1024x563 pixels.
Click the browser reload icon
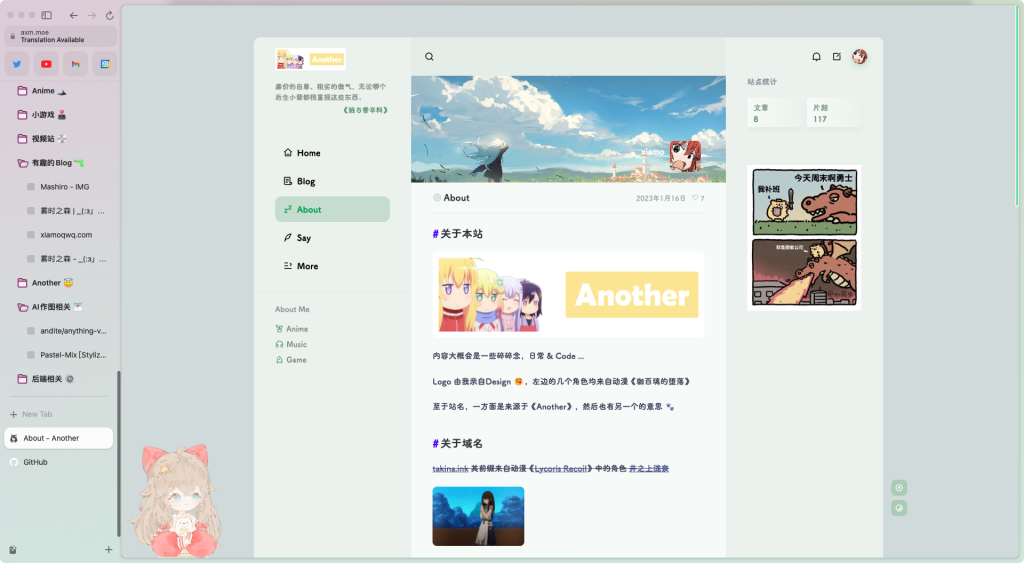click(109, 15)
